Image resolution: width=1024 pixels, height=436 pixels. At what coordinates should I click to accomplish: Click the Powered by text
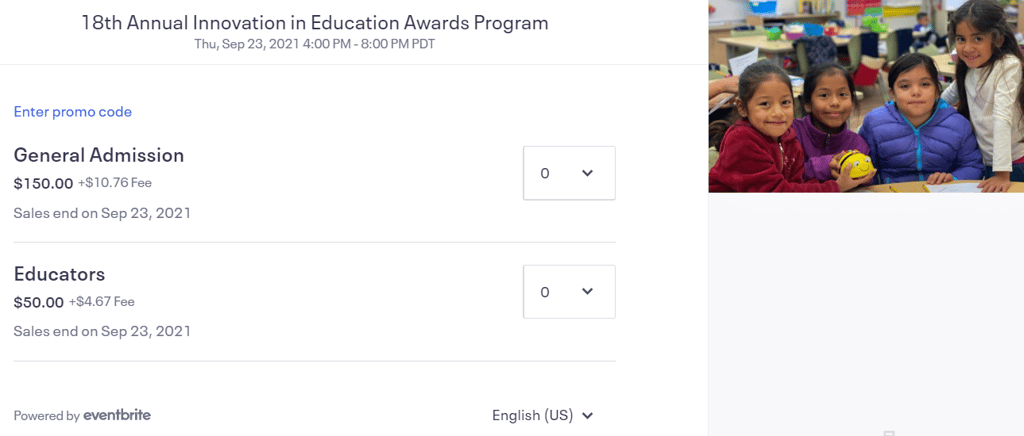[x=46, y=416]
